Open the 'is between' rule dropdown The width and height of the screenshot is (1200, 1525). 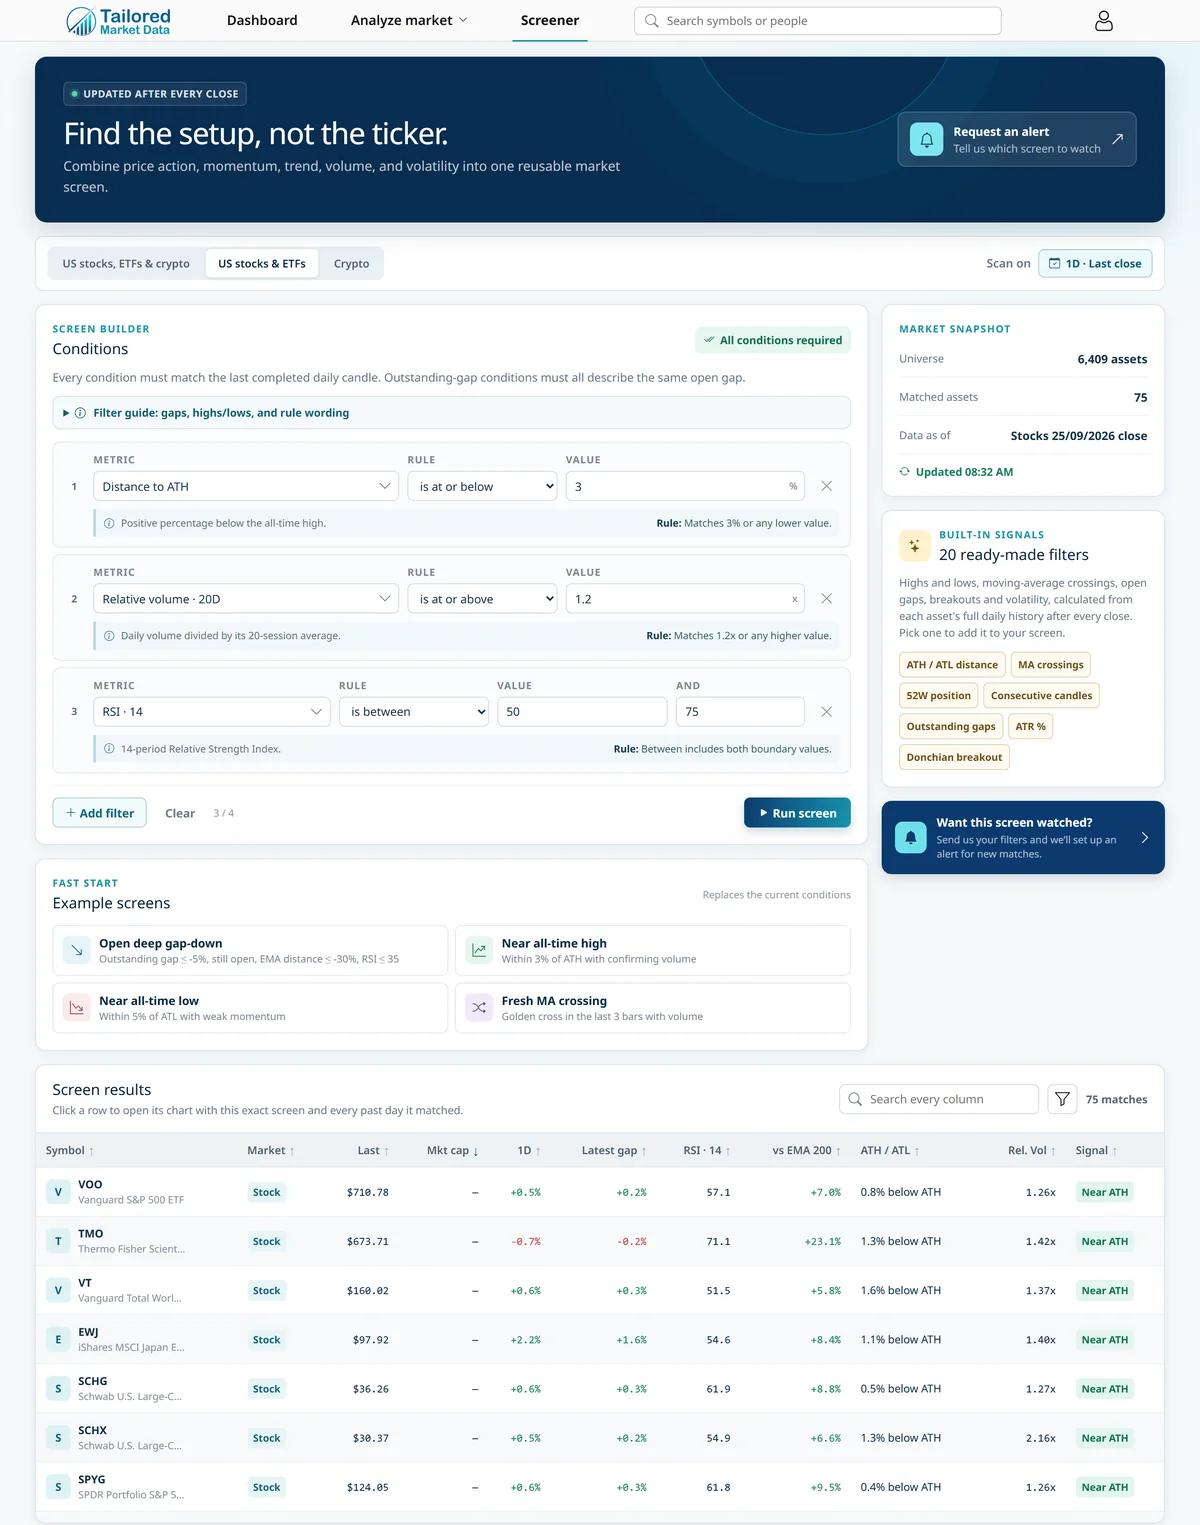(414, 712)
